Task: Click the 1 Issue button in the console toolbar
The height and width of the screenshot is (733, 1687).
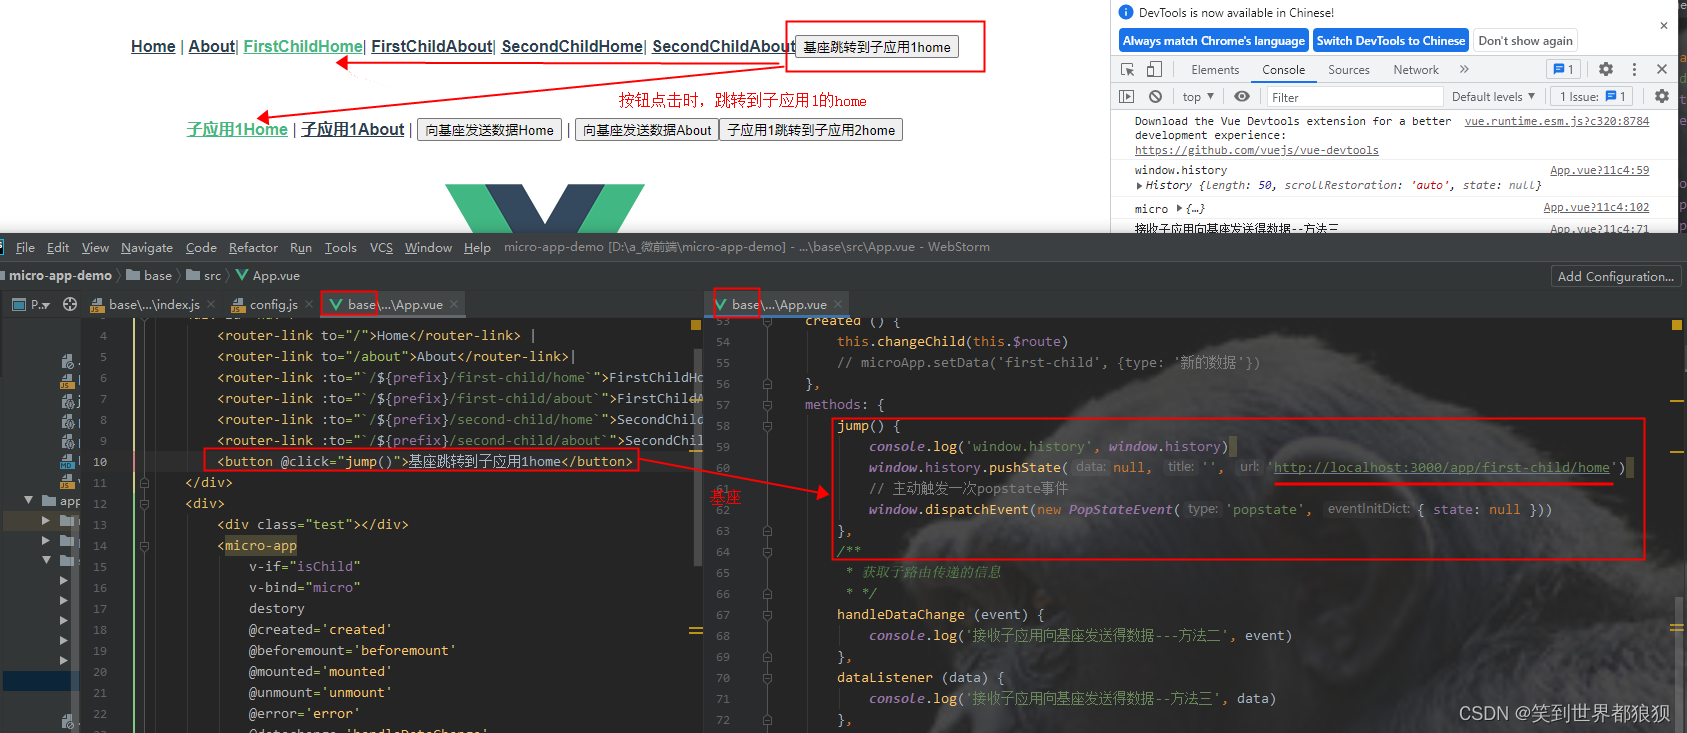Action: tap(1592, 97)
